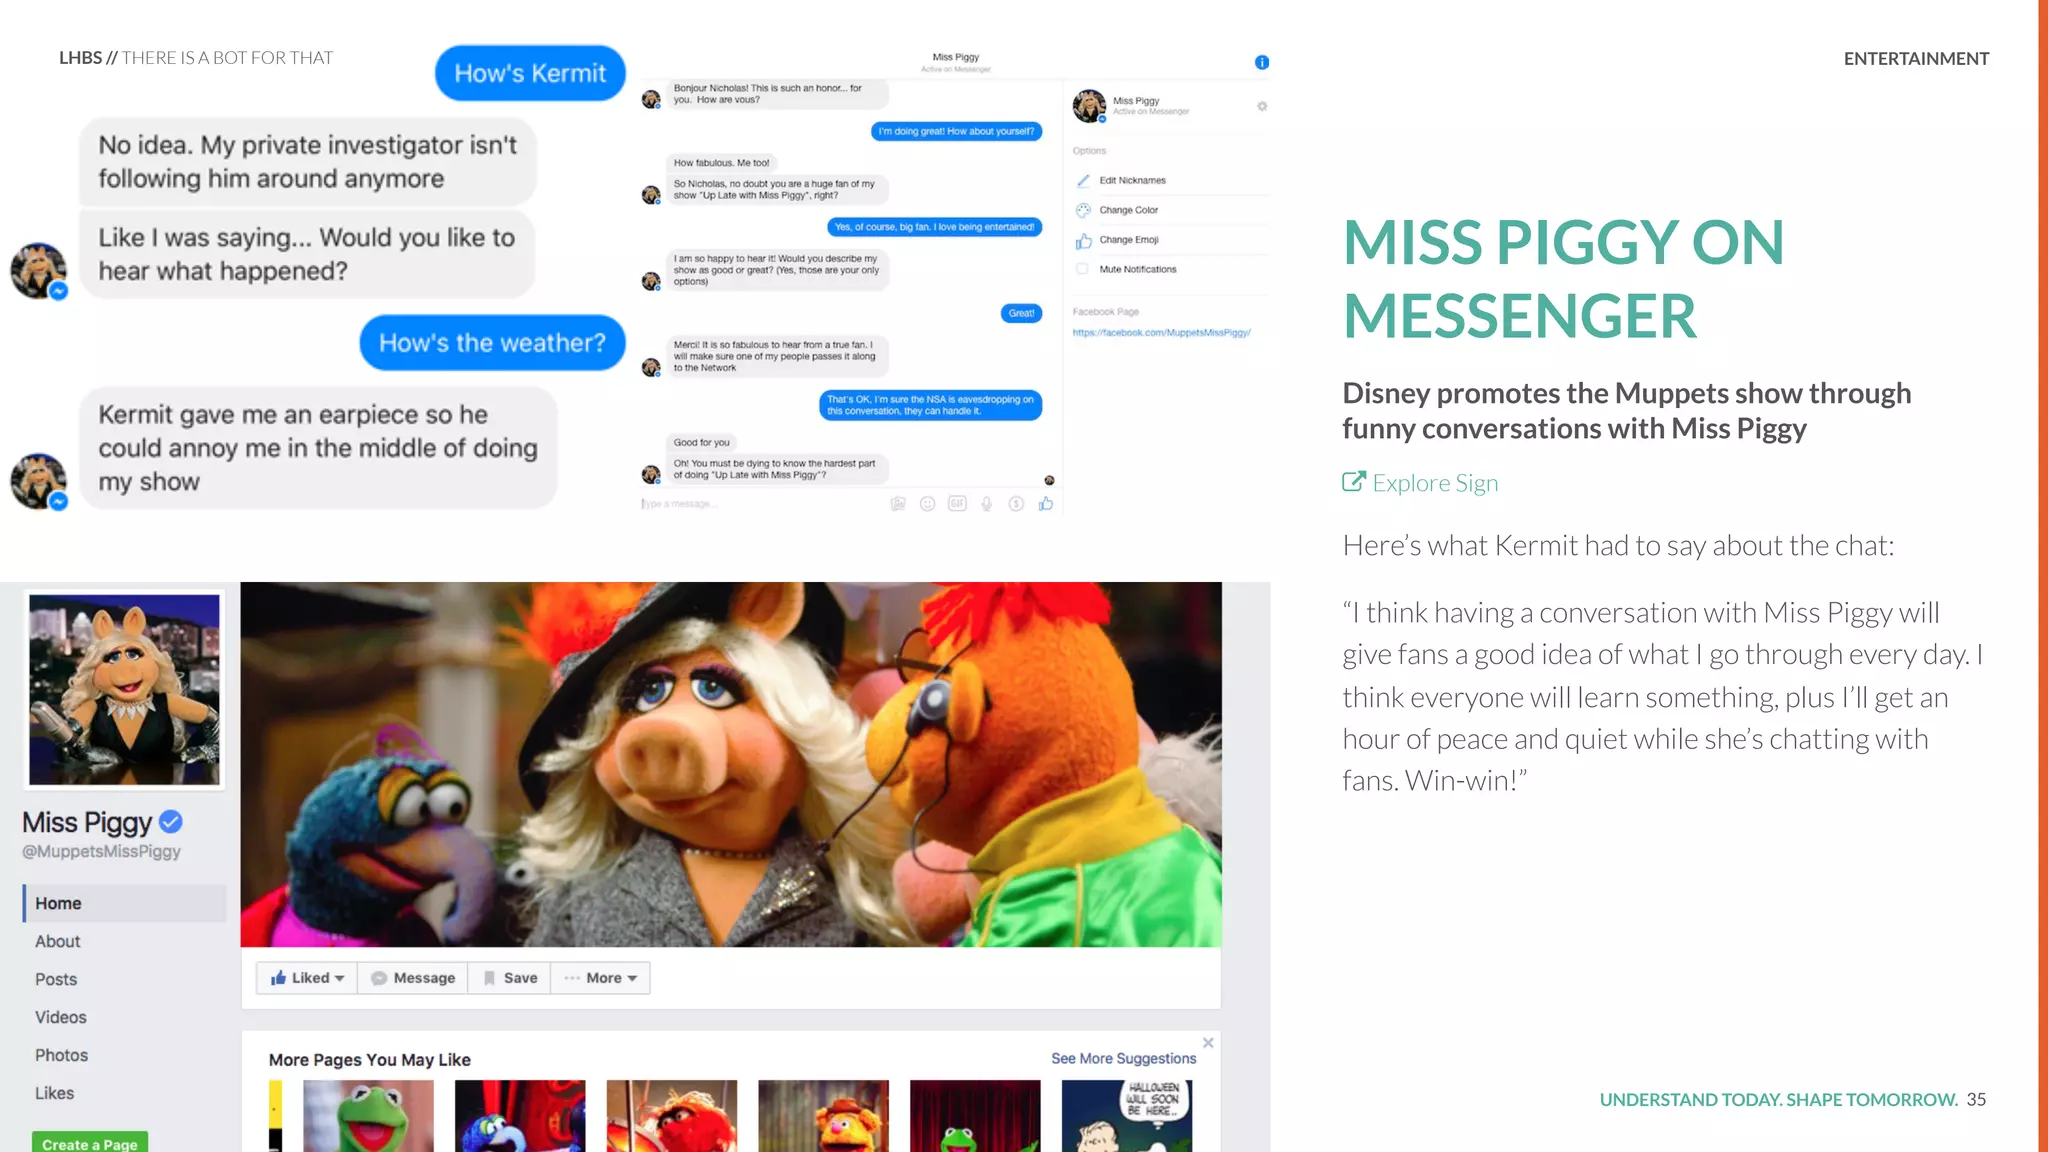
Task: Open the Kermit with red curtain thumbnail
Action: [975, 1116]
